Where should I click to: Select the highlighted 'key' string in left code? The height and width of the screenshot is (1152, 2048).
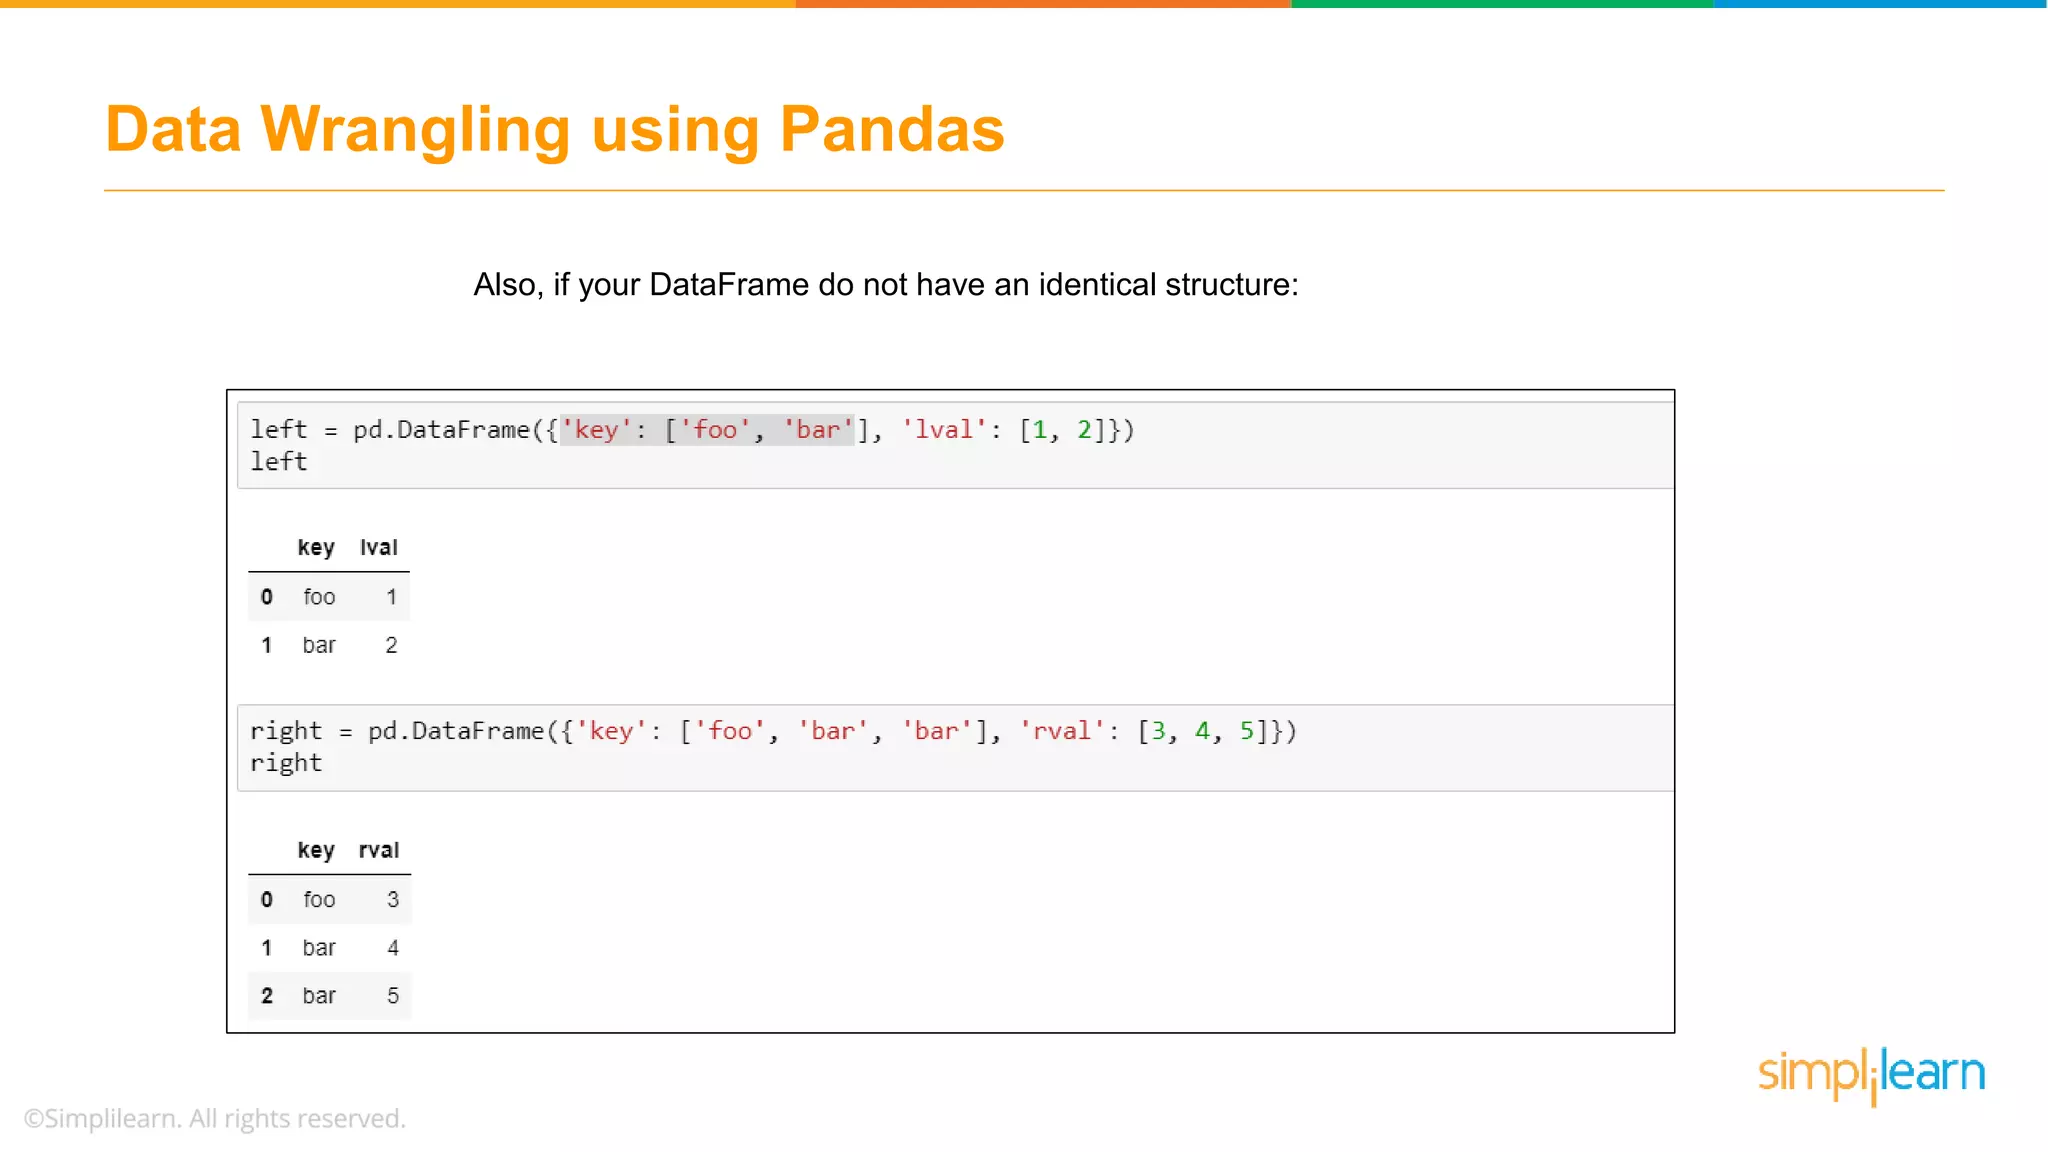tap(597, 430)
